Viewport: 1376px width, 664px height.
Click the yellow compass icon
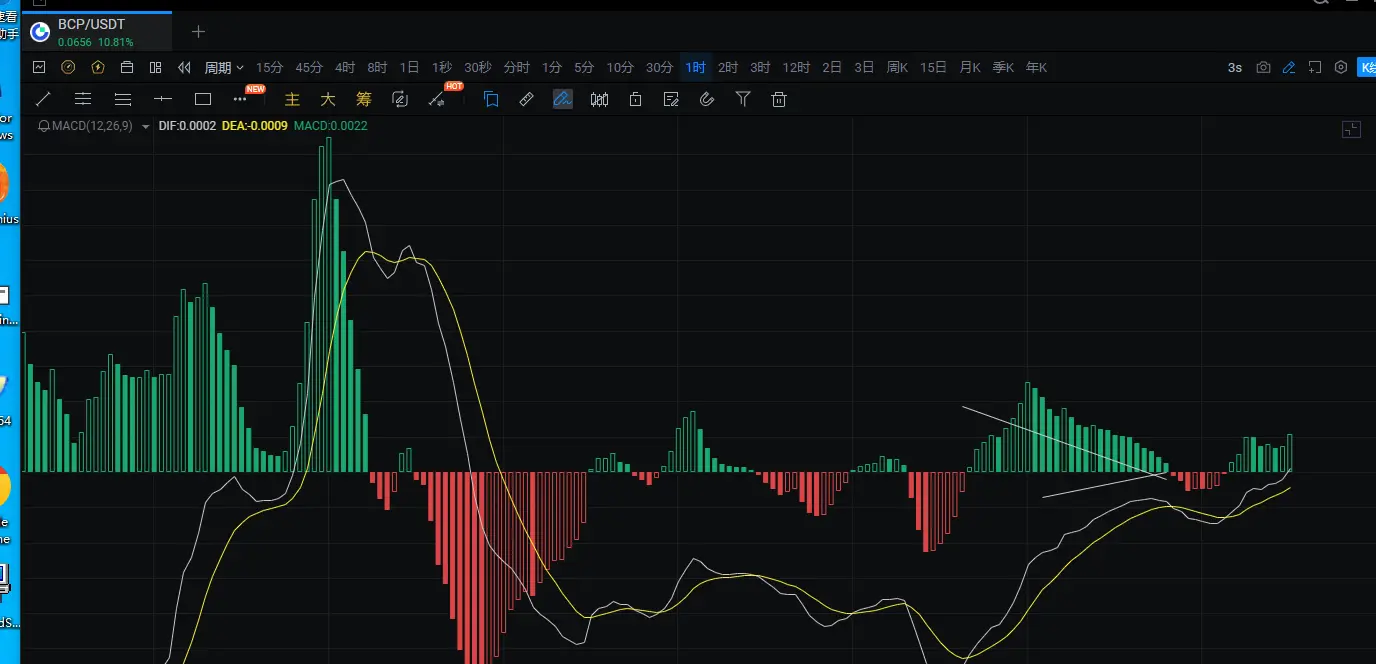[x=68, y=67]
